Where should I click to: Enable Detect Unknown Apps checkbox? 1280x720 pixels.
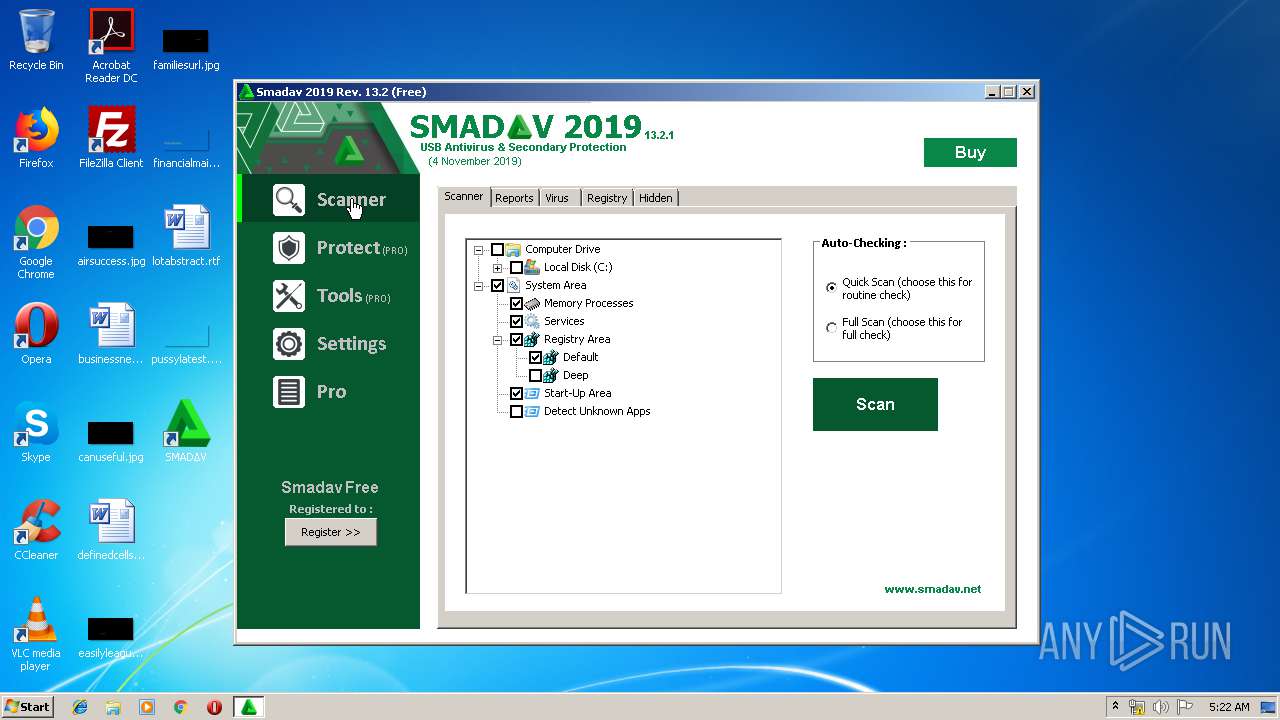pos(516,411)
